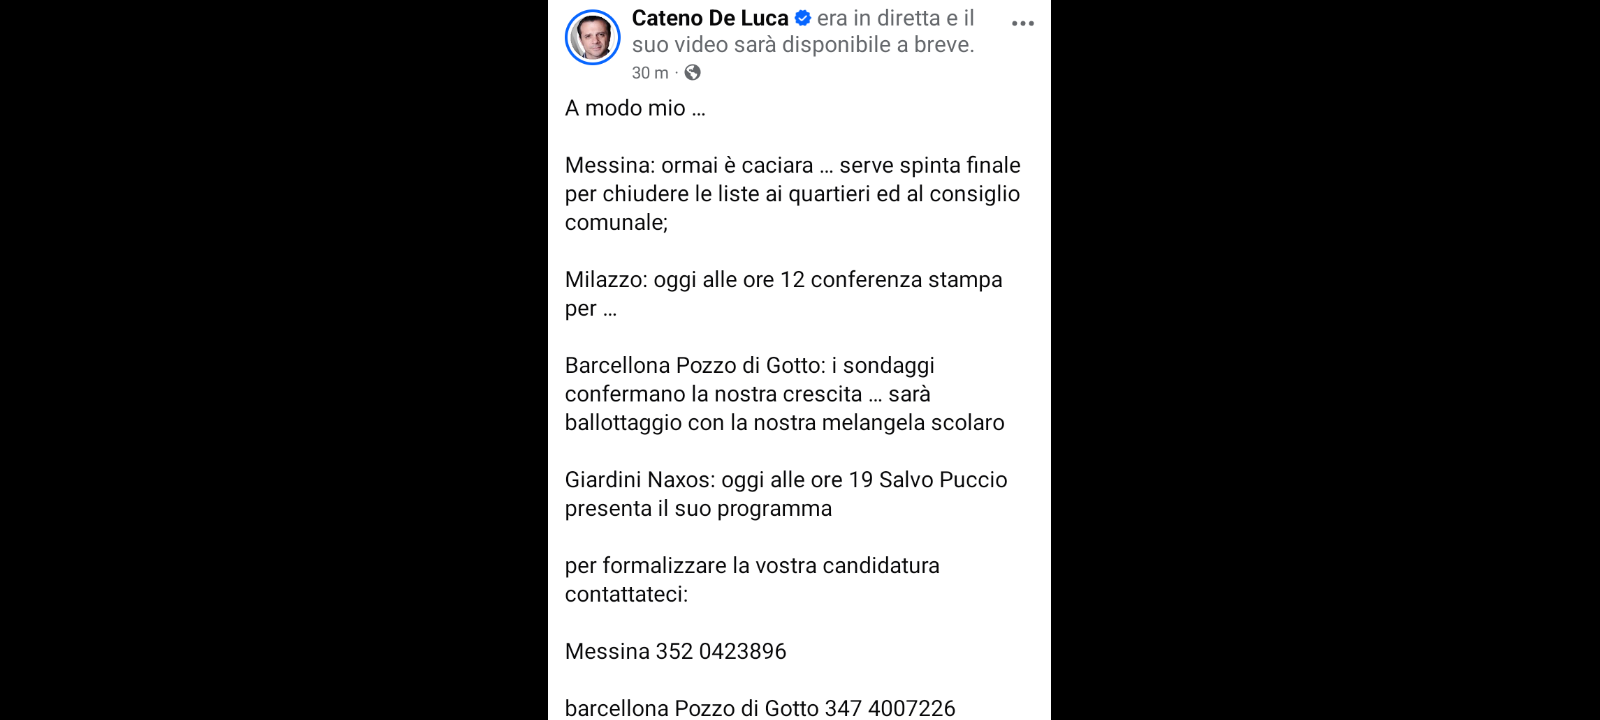Open the Cateno De Luca profile name
1600x720 pixels.
pyautogui.click(x=710, y=18)
